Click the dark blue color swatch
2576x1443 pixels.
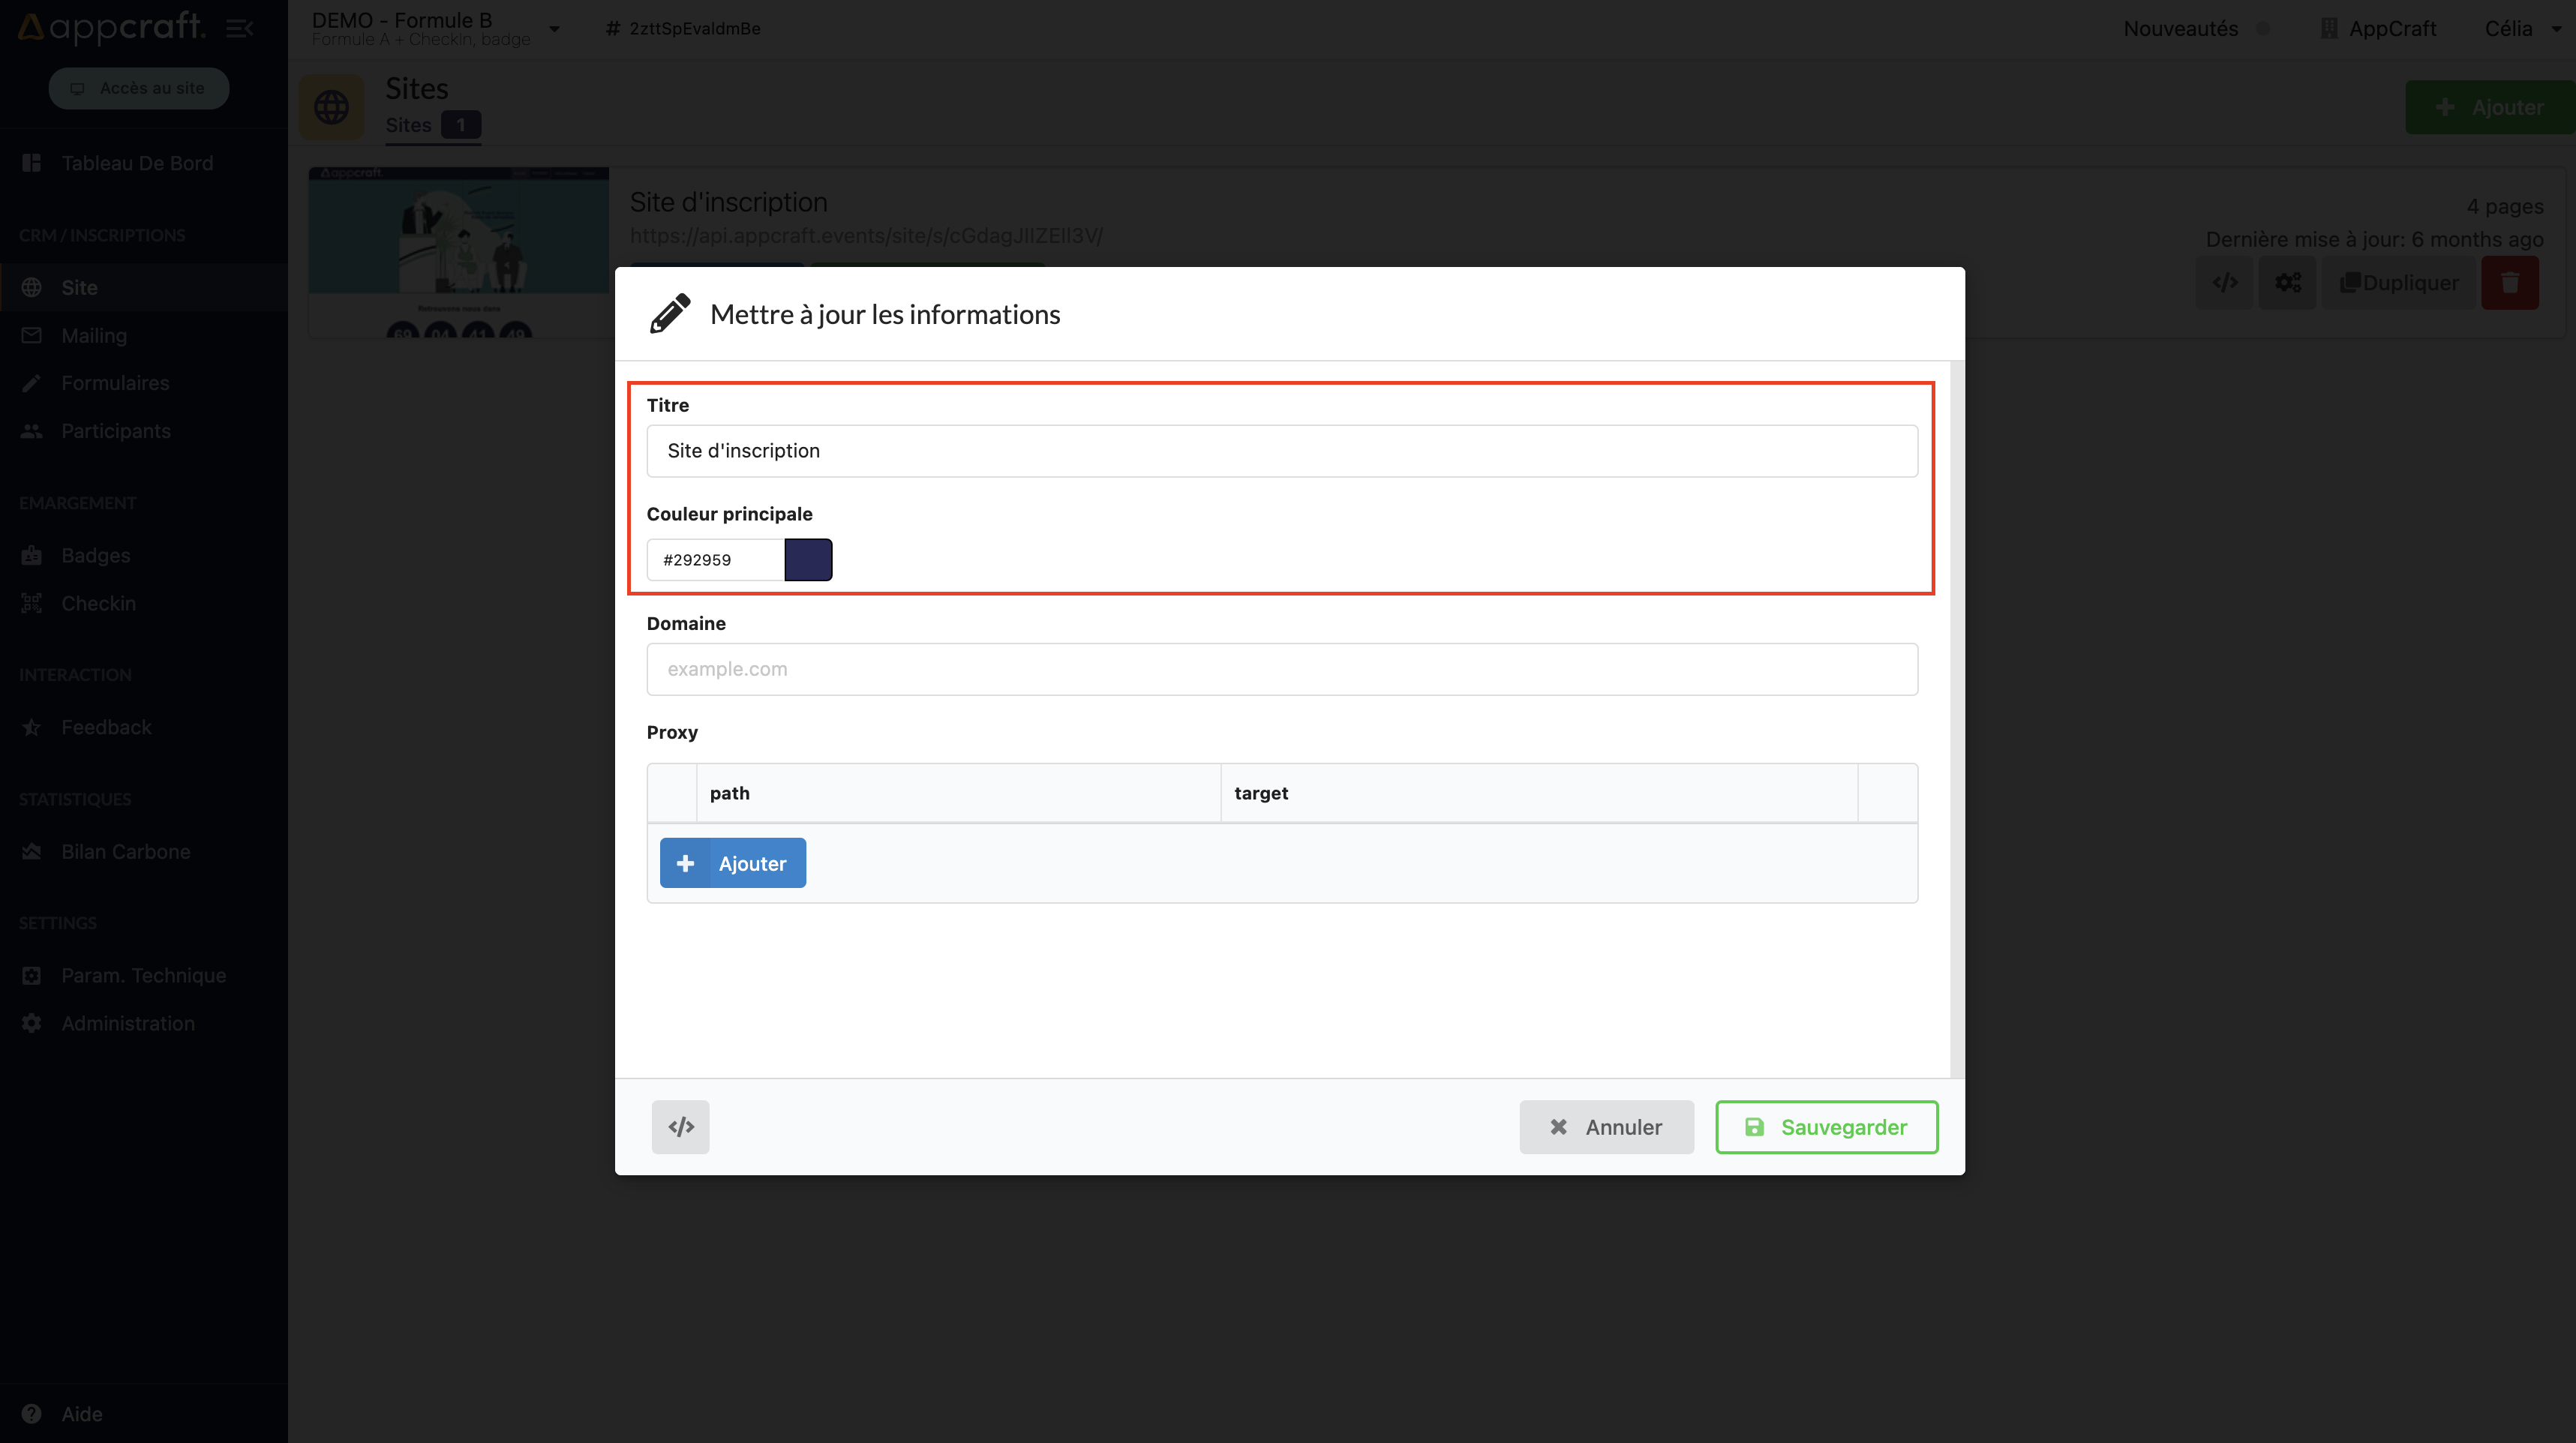808,560
